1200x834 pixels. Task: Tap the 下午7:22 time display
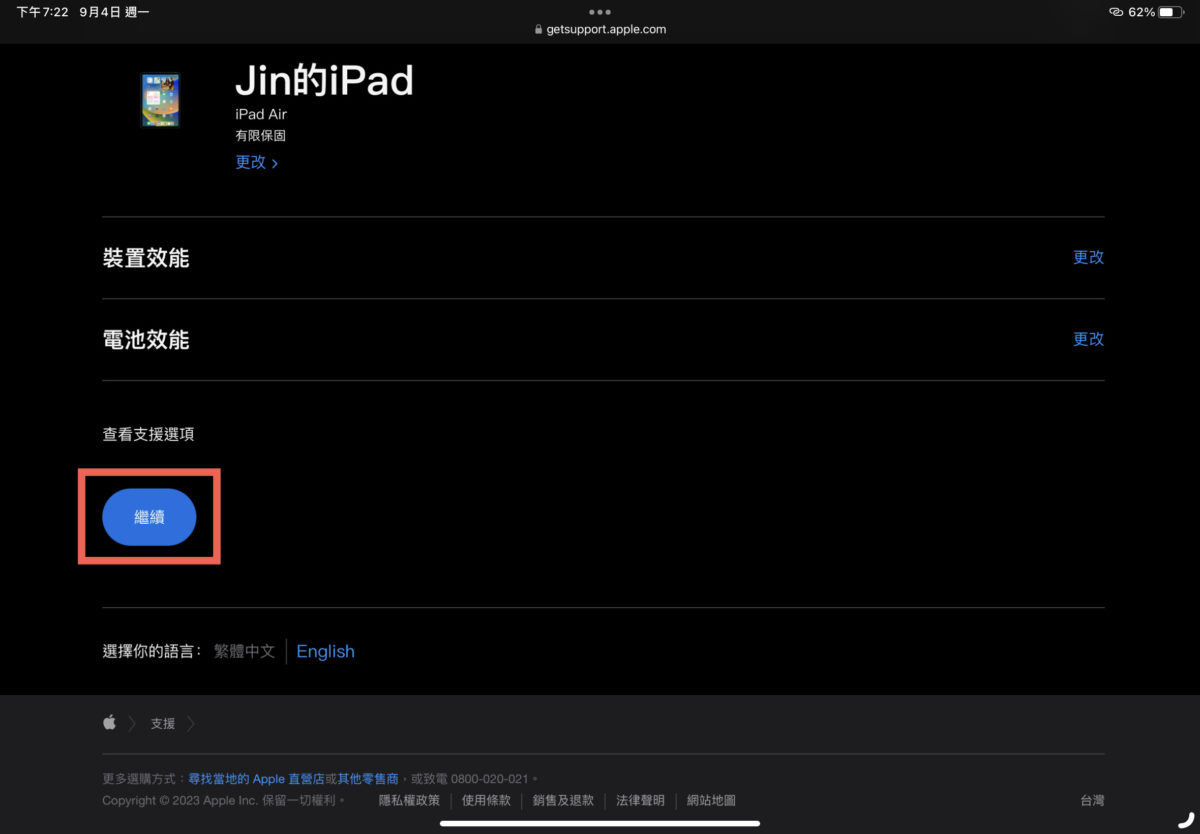coord(42,12)
